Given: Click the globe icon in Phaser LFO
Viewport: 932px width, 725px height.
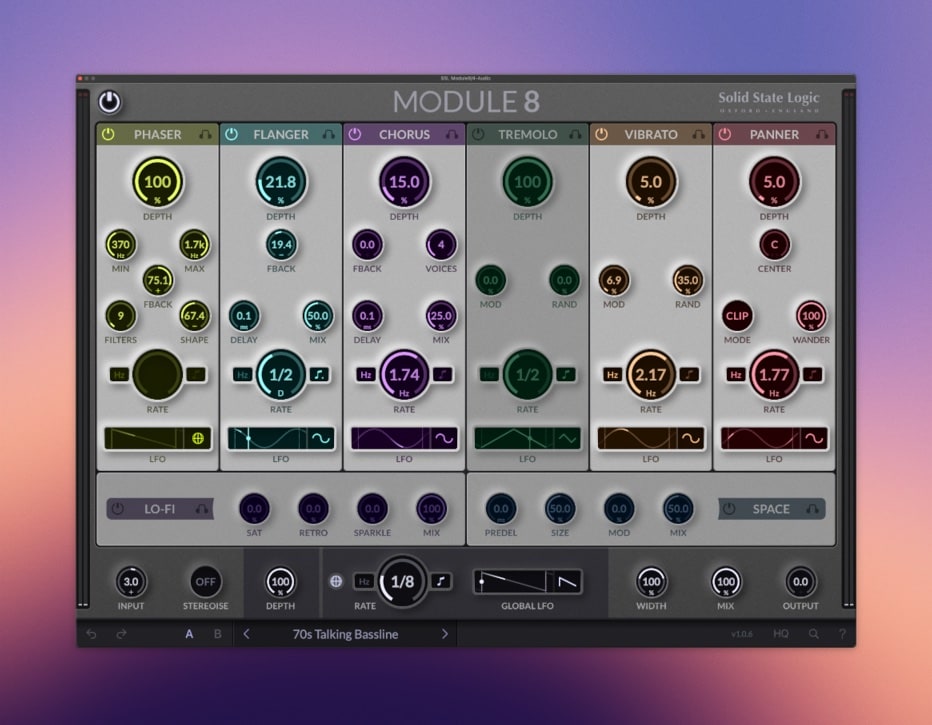Looking at the screenshot, I should pyautogui.click(x=198, y=438).
